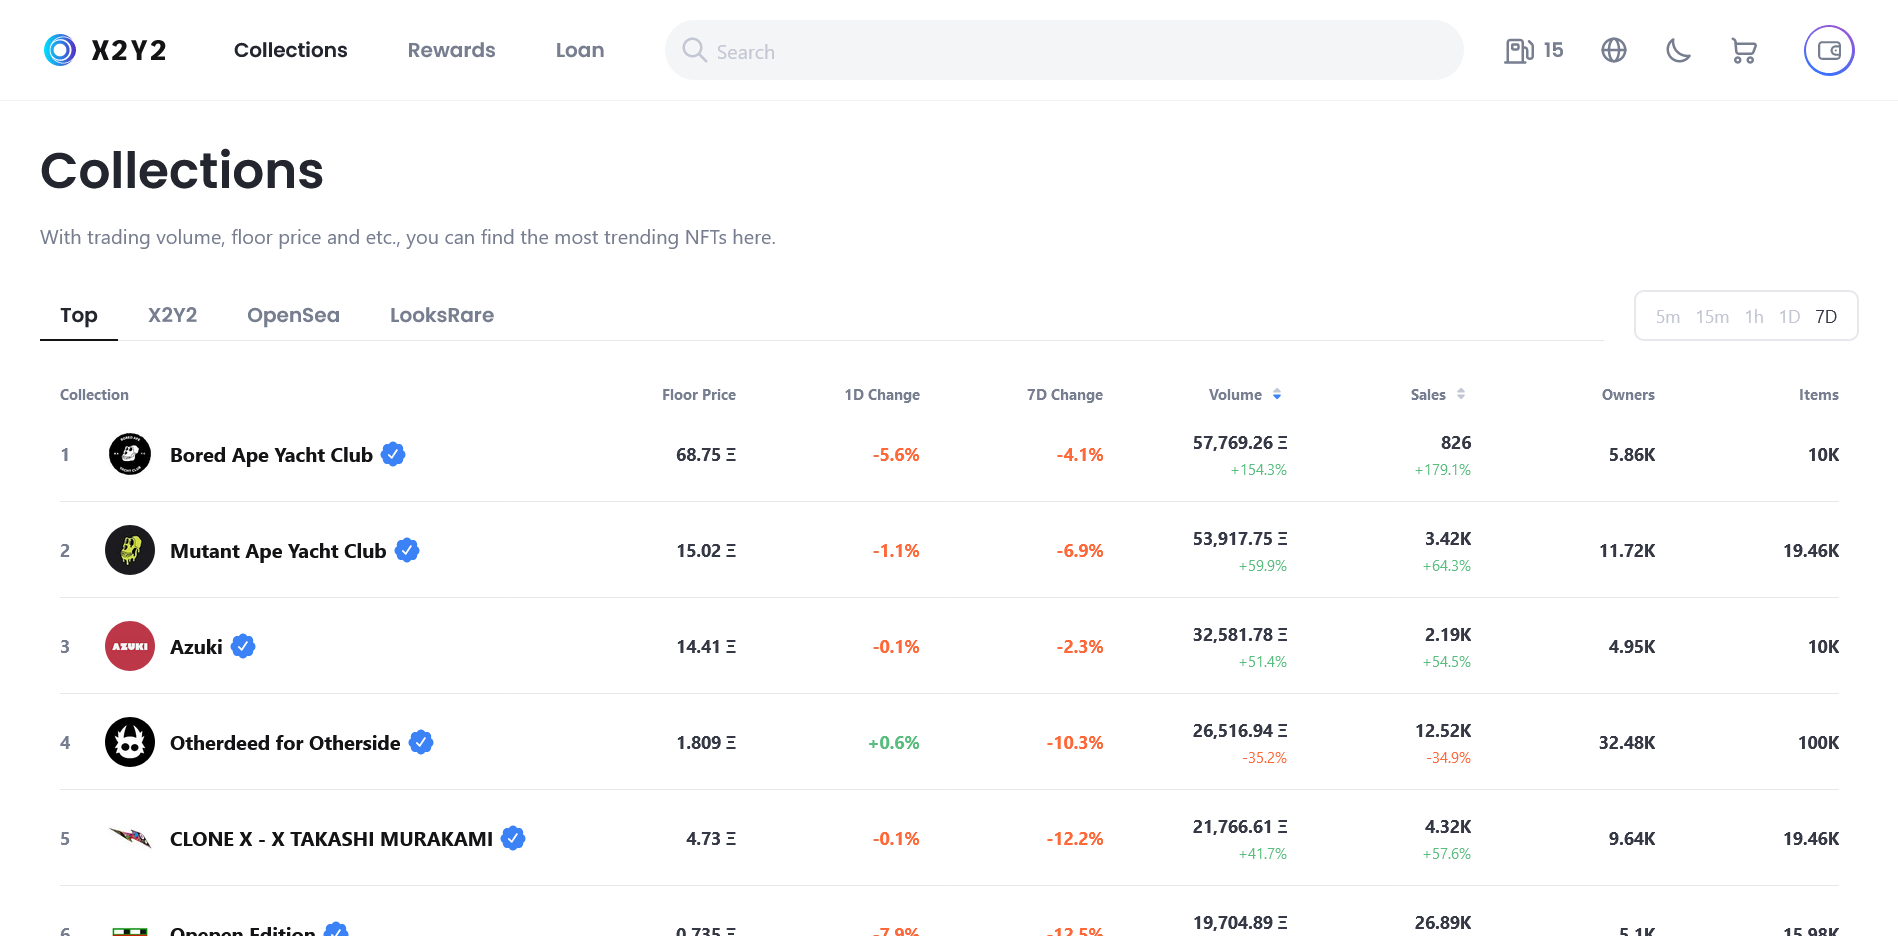Select the Top tab
The image size is (1898, 936).
(79, 315)
